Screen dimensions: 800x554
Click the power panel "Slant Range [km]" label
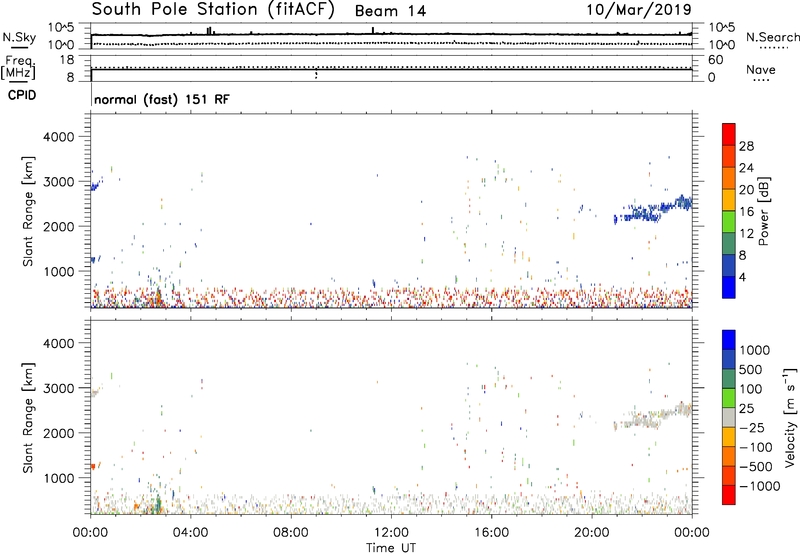coord(28,211)
